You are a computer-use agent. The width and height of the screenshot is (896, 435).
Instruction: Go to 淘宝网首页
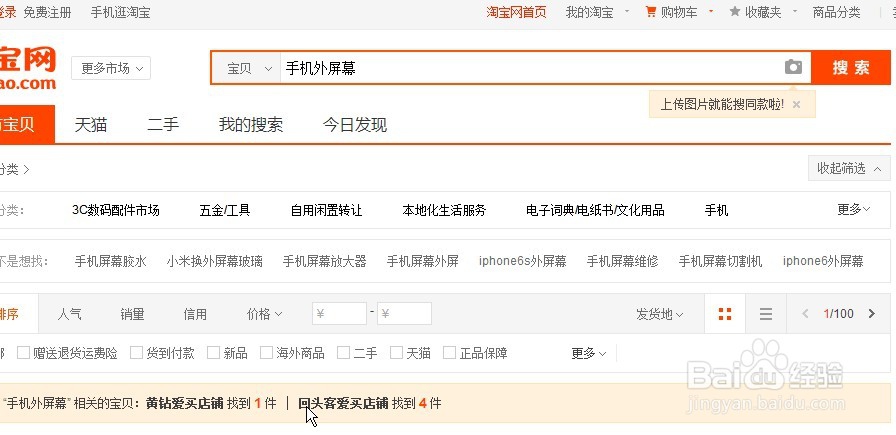pyautogui.click(x=517, y=12)
